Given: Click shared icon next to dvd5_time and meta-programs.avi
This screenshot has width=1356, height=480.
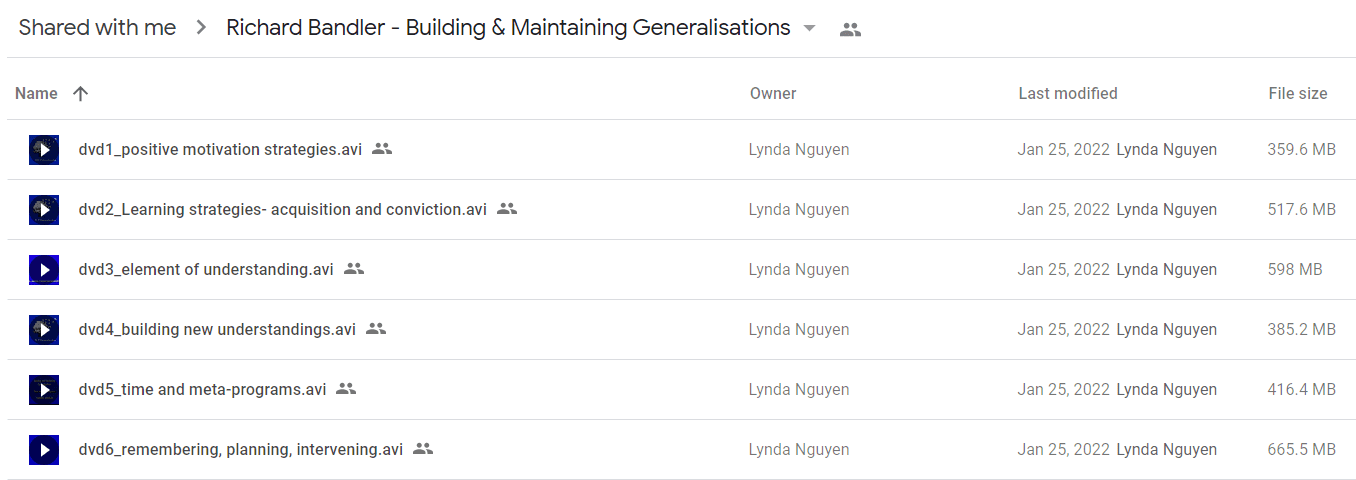Looking at the screenshot, I should point(346,389).
